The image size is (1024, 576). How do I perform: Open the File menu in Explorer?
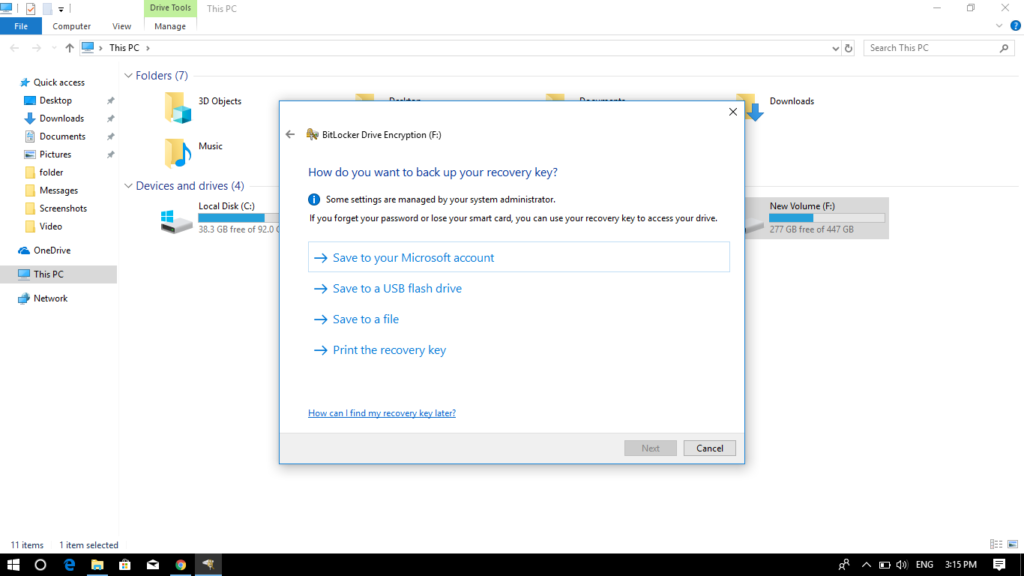tap(21, 26)
